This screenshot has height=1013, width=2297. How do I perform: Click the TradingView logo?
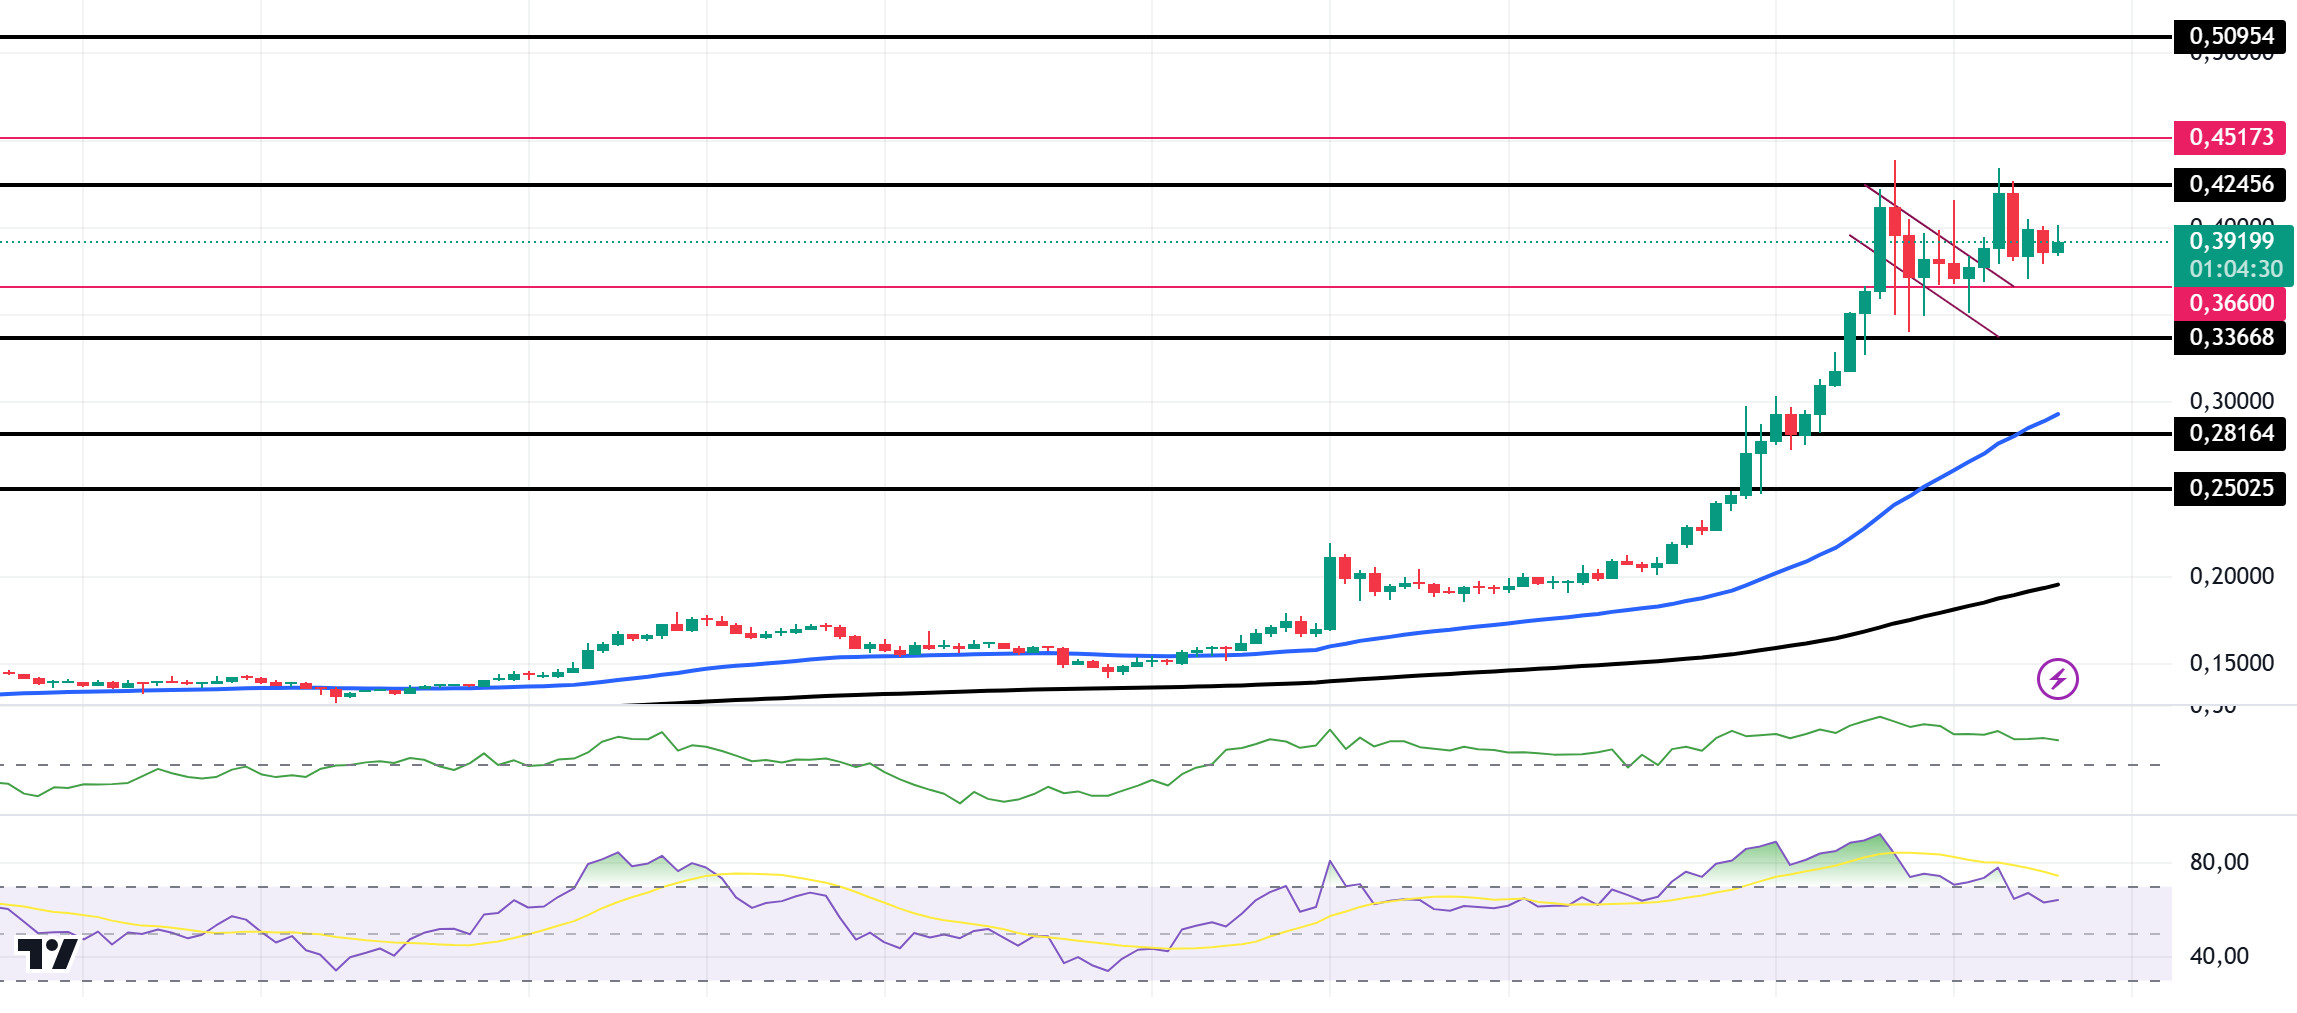(x=48, y=954)
